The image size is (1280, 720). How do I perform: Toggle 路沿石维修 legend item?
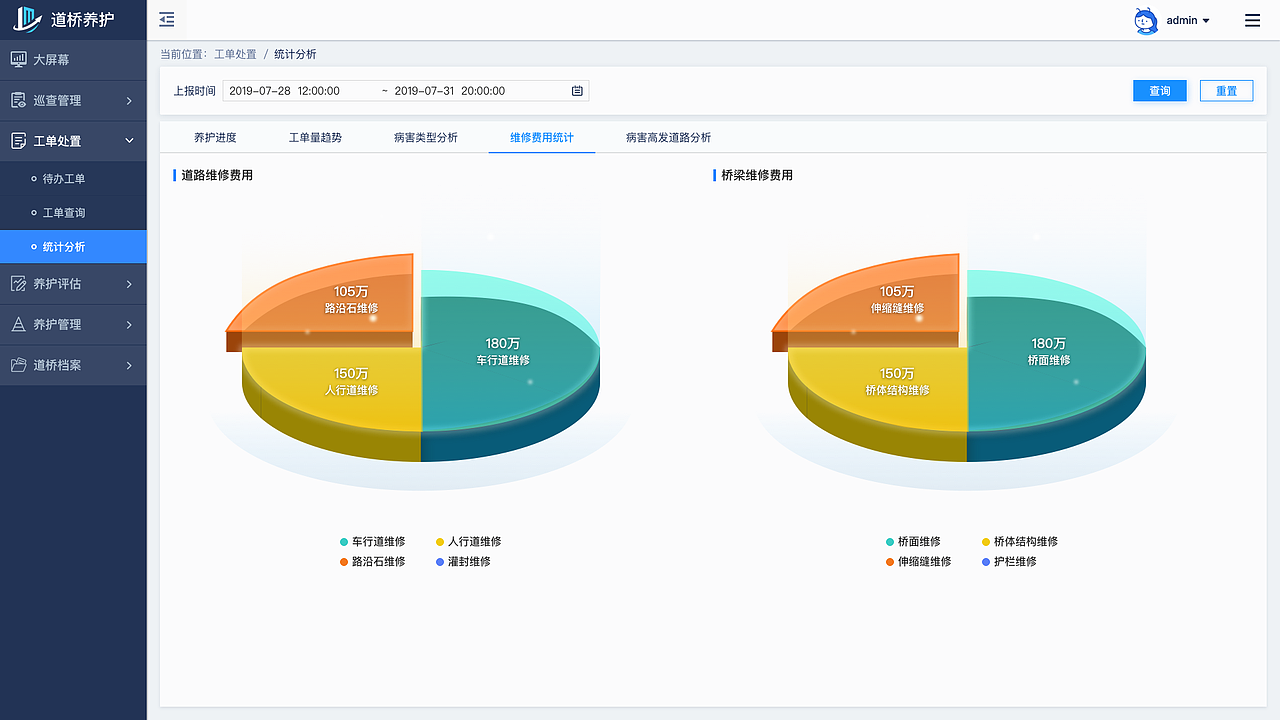tap(372, 561)
